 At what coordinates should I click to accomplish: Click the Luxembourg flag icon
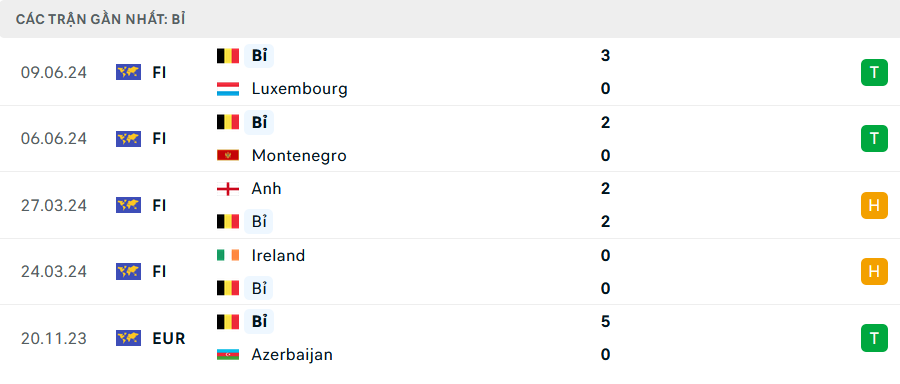point(228,89)
